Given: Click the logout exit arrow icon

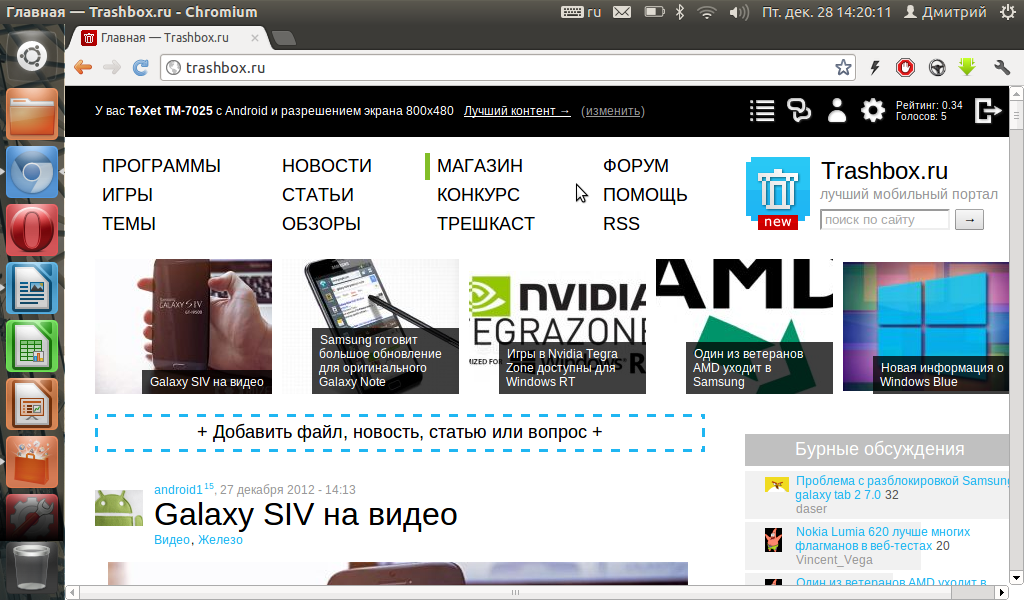Looking at the screenshot, I should (988, 110).
